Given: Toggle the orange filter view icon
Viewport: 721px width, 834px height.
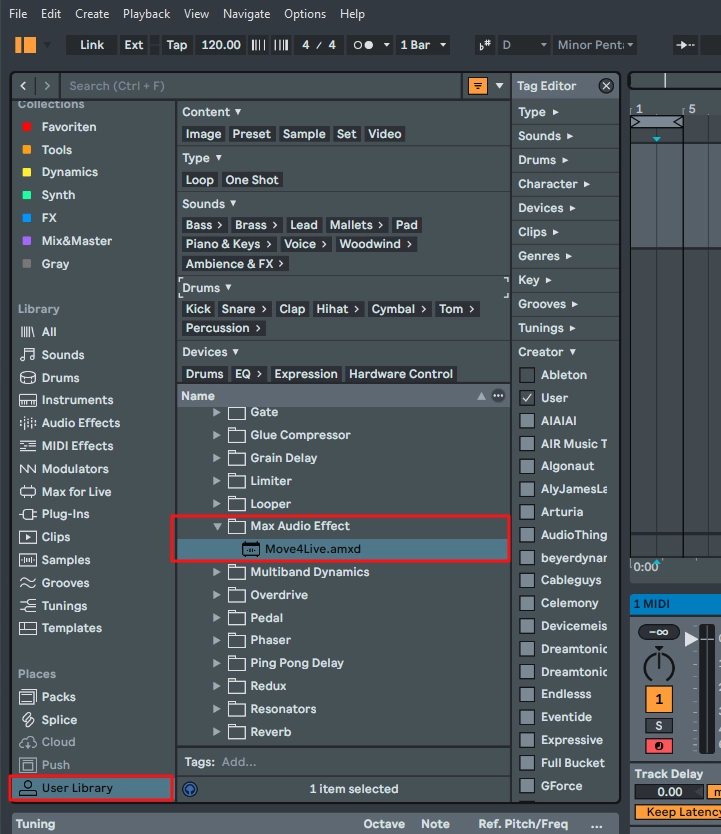Looking at the screenshot, I should pyautogui.click(x=477, y=86).
